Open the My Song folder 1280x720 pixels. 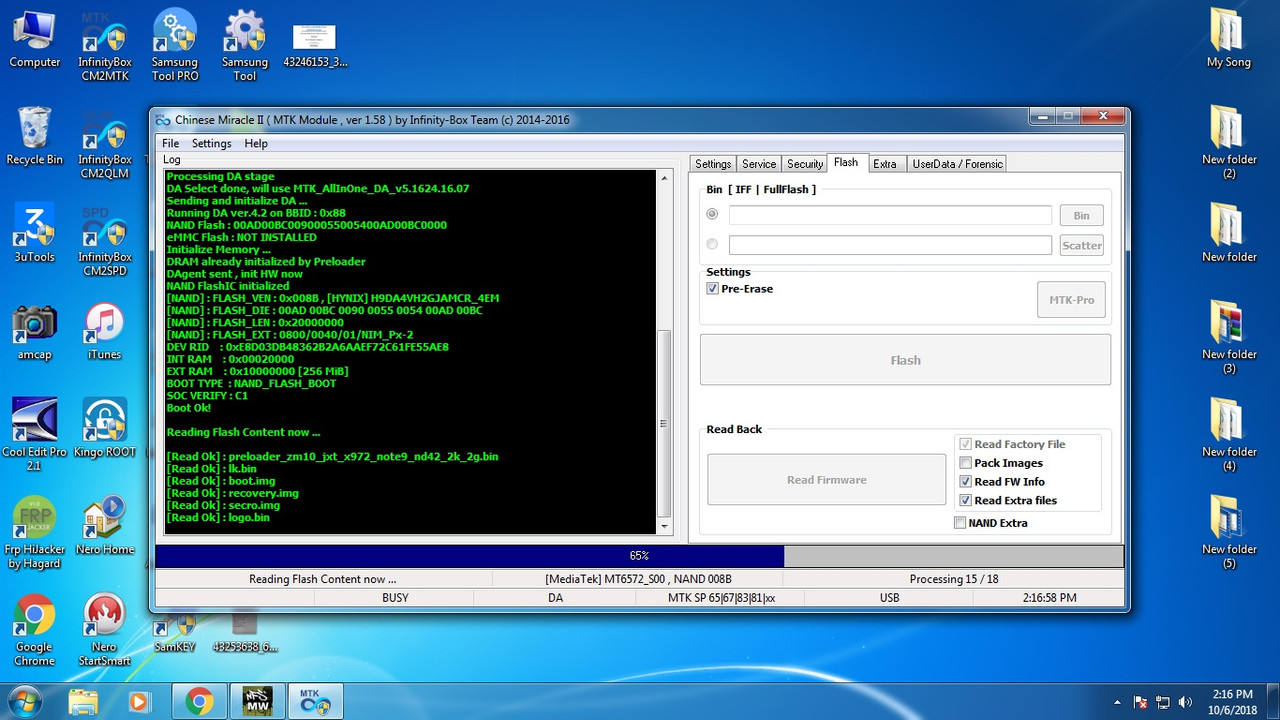1228,40
